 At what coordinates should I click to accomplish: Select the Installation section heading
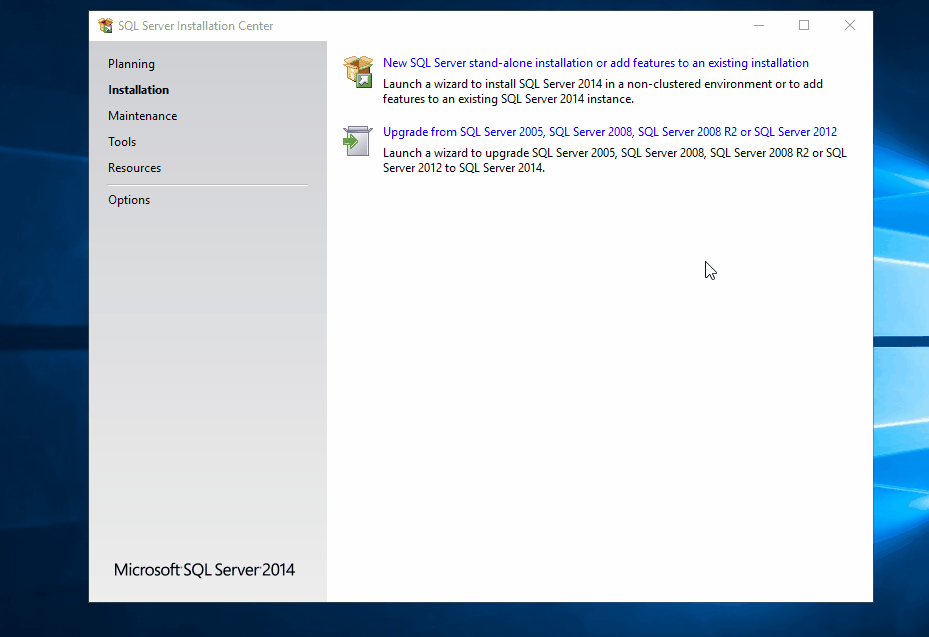coord(138,89)
